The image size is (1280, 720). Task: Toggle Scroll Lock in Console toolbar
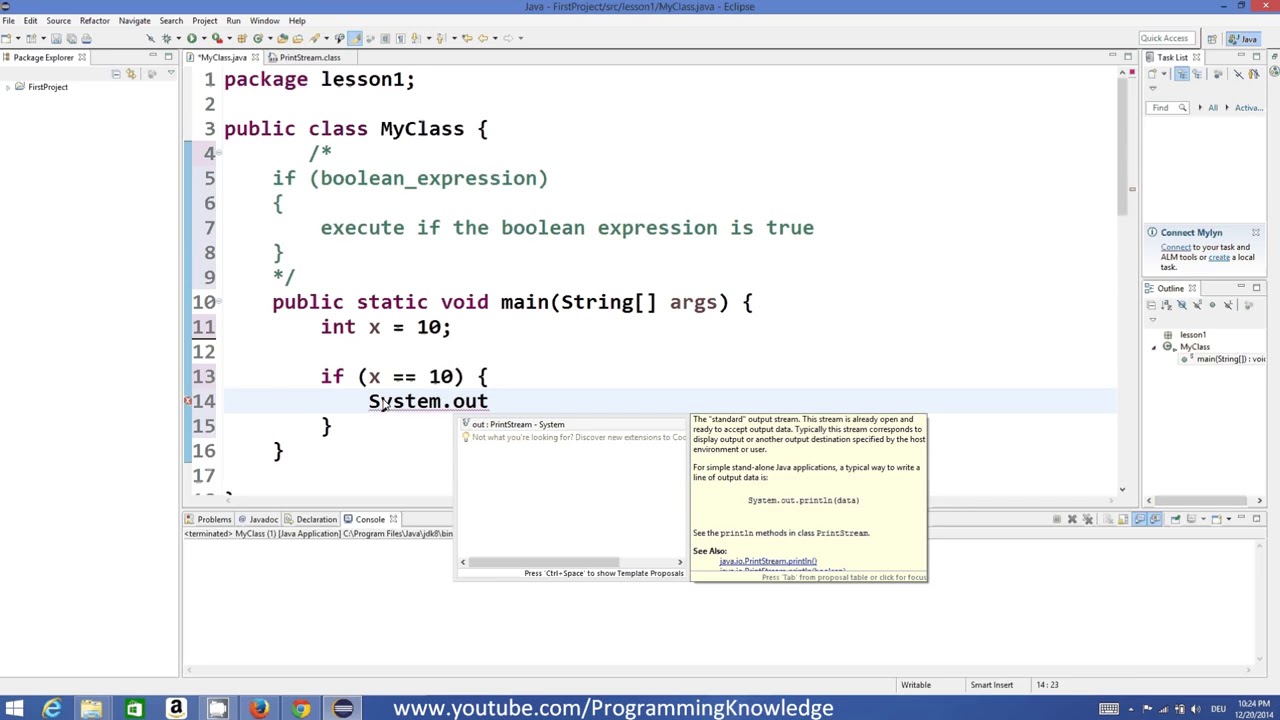[1123, 519]
